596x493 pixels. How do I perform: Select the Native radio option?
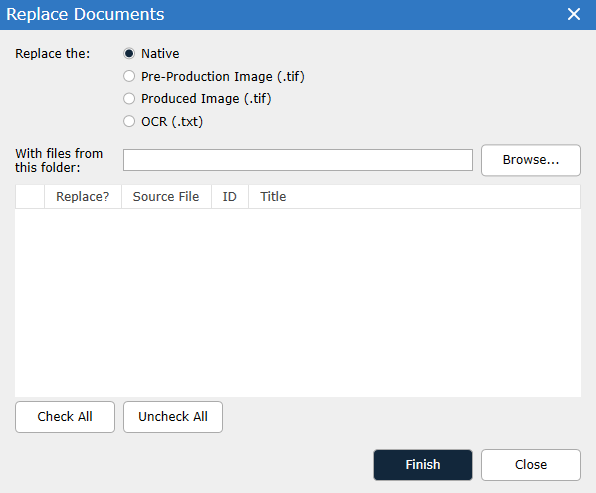pyautogui.click(x=129, y=54)
